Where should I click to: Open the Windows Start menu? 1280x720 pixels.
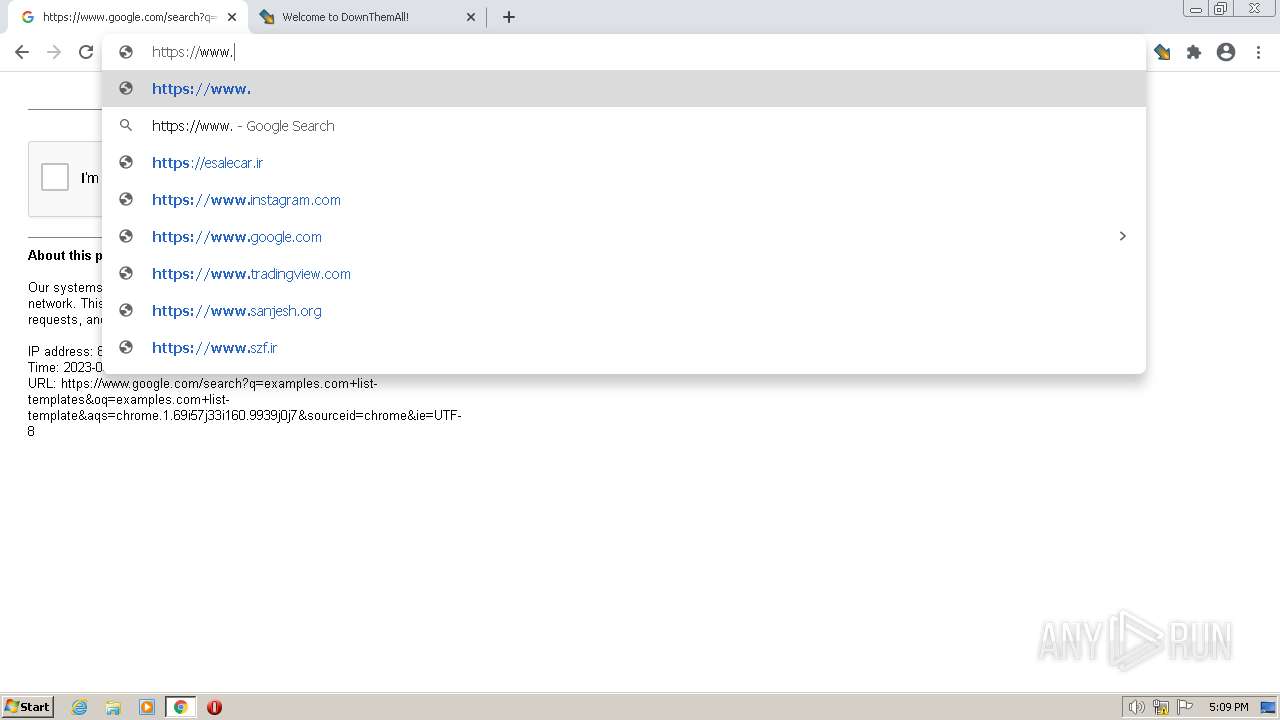(27, 706)
